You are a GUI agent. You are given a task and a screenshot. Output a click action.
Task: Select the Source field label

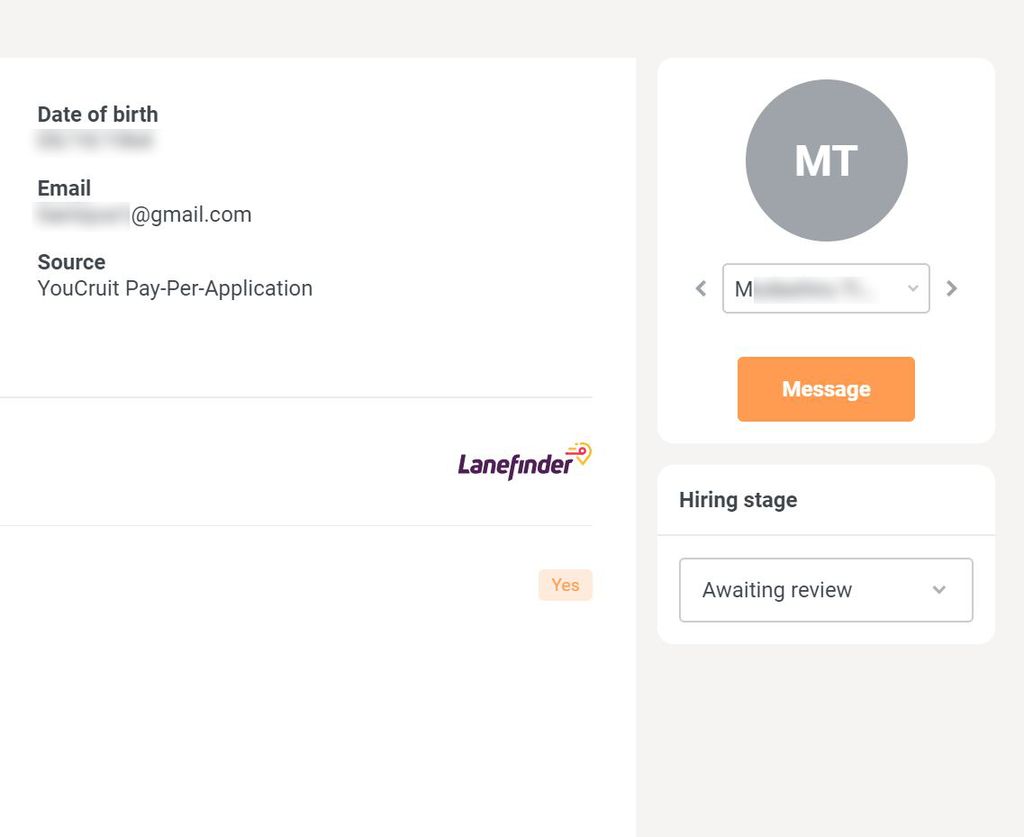pyautogui.click(x=71, y=262)
